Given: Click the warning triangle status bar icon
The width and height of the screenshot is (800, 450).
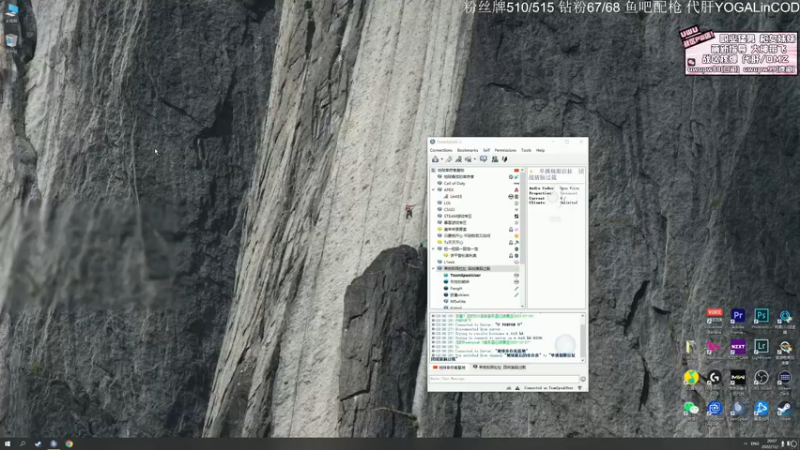Looking at the screenshot, I should point(517,388).
